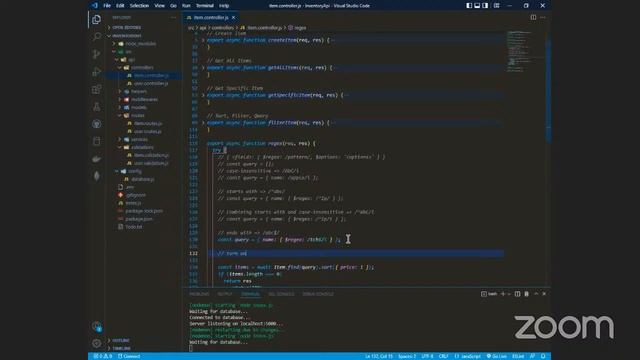Screen dimensions: 640x360
Task: Switch to the Output panel tab
Action: 224,294
